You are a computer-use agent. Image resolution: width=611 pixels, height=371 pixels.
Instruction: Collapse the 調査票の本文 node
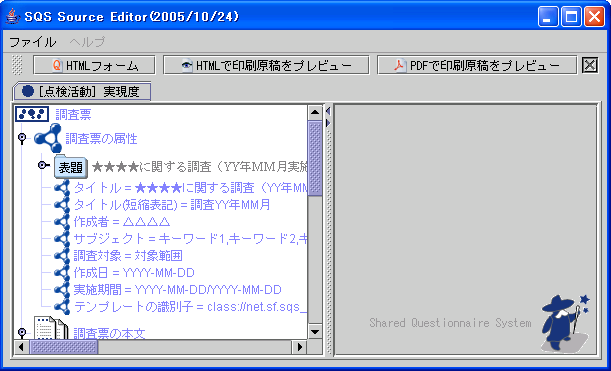click(22, 332)
